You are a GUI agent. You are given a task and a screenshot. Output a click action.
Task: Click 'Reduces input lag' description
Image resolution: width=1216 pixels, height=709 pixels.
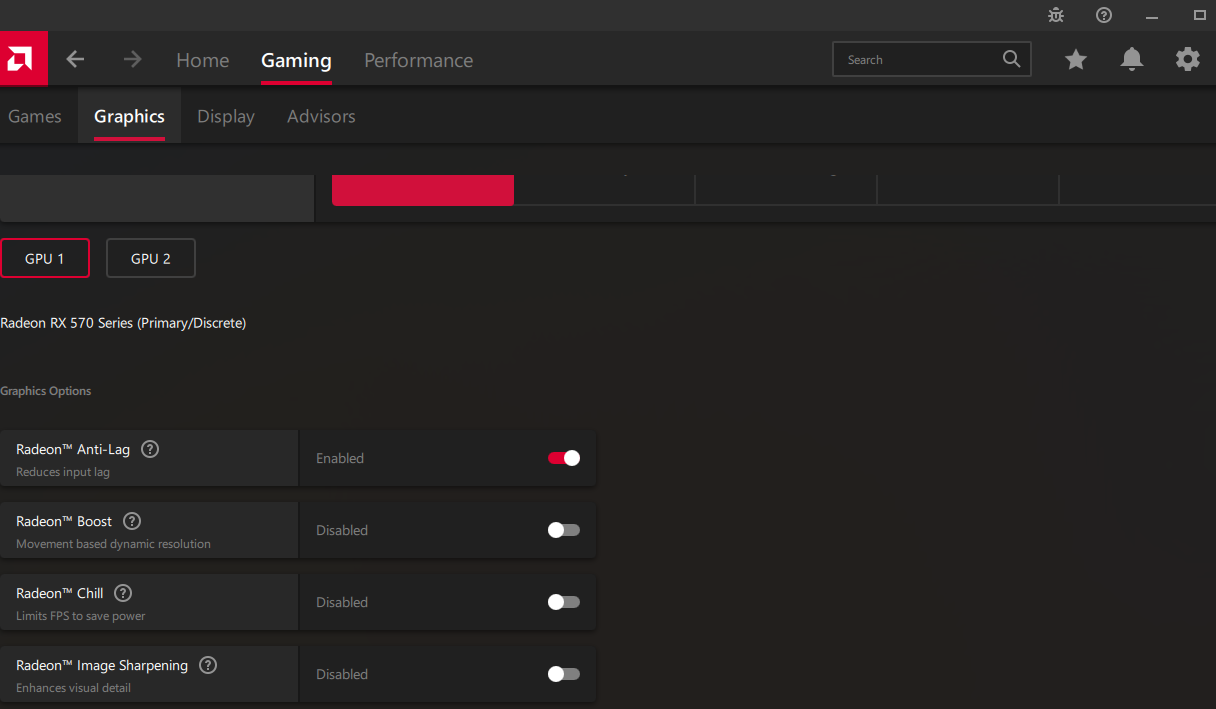(63, 472)
